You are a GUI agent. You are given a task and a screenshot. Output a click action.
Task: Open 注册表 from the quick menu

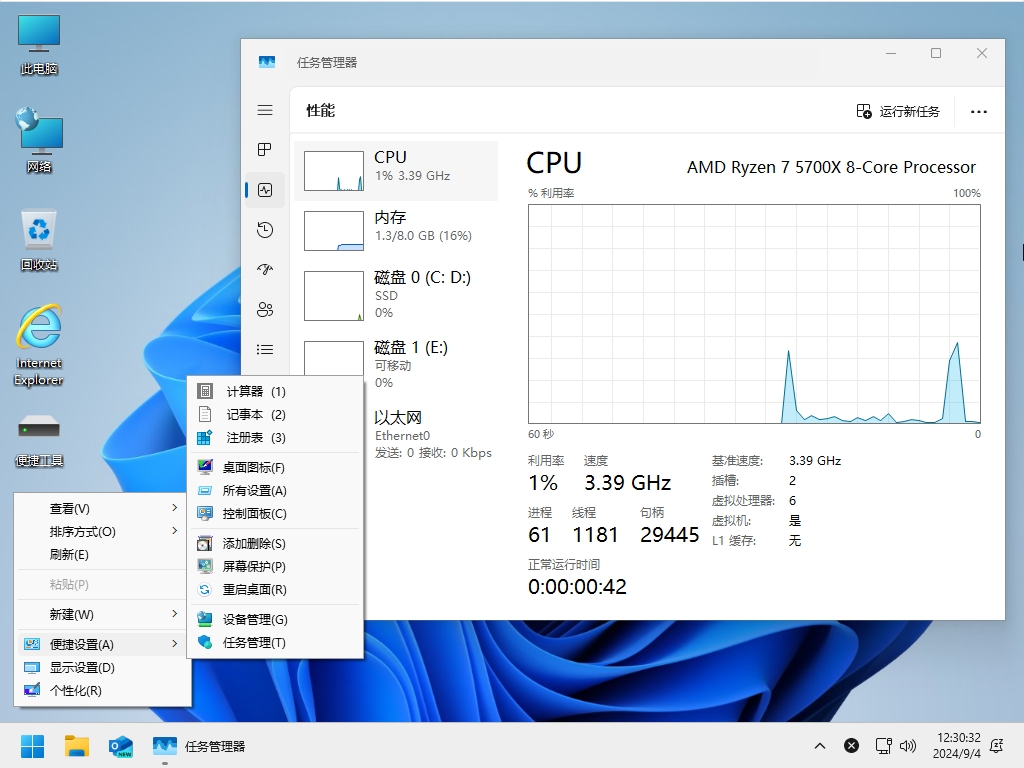pyautogui.click(x=250, y=437)
